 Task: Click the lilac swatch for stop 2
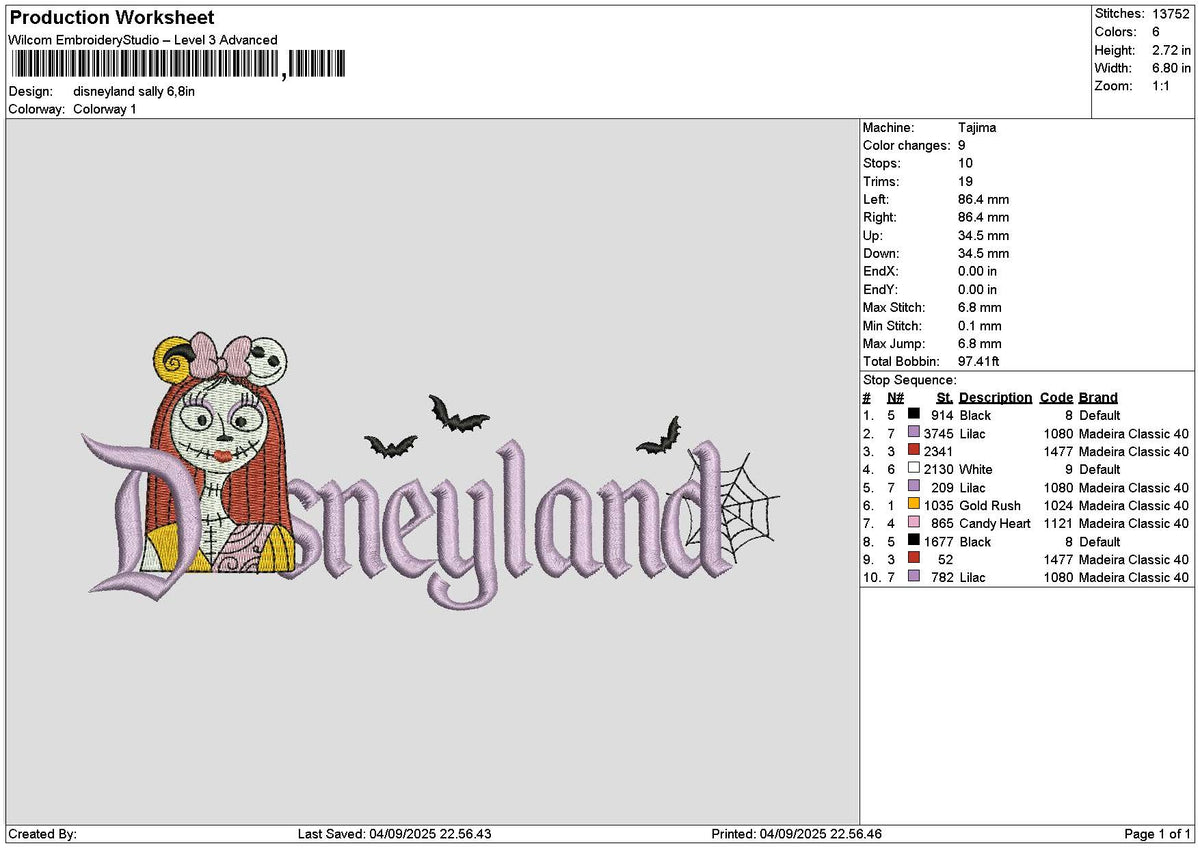(914, 433)
